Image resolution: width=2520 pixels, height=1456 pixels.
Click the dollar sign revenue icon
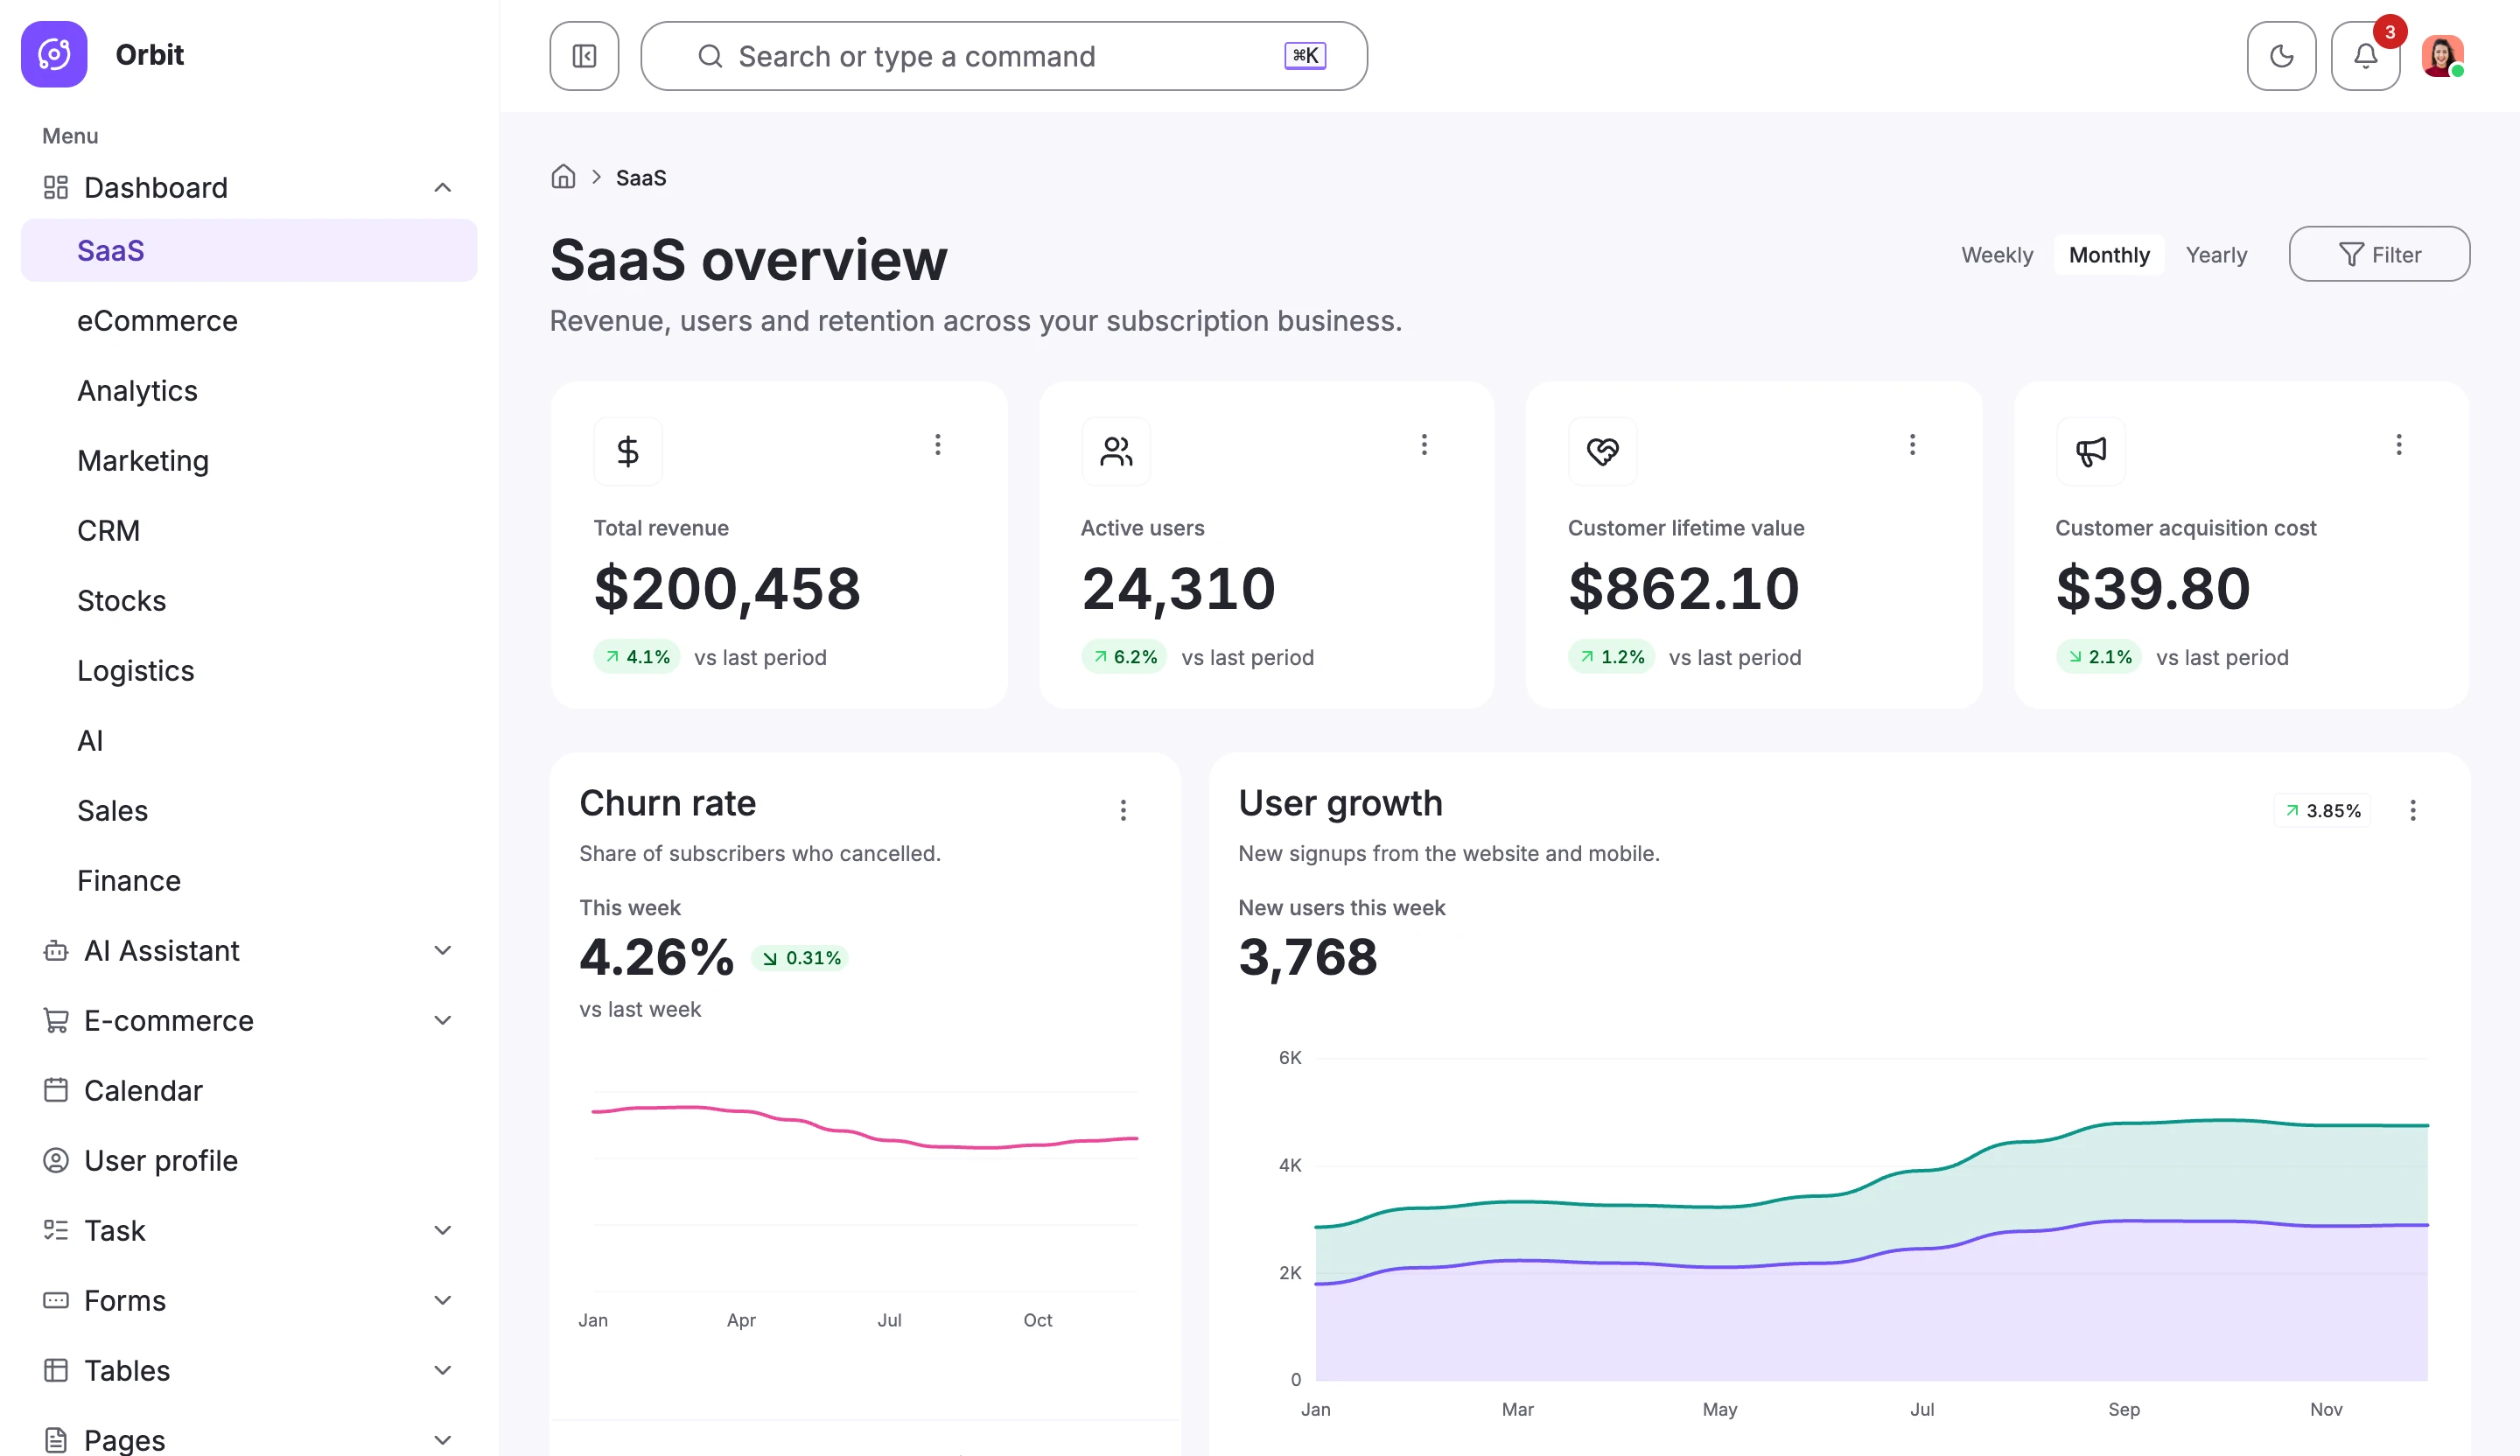(628, 451)
